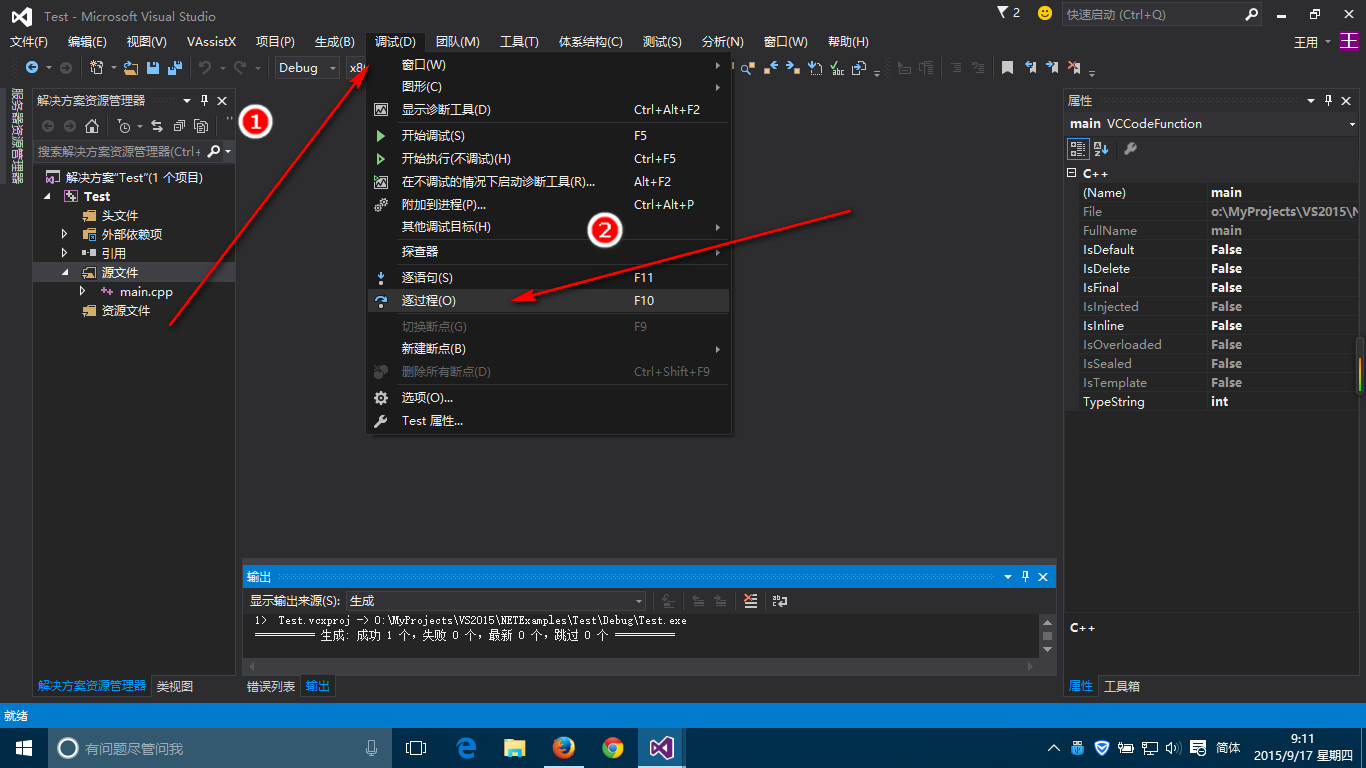Select 开始执行(不调试)(H) menu entry
1366x768 pixels.
(x=550, y=158)
